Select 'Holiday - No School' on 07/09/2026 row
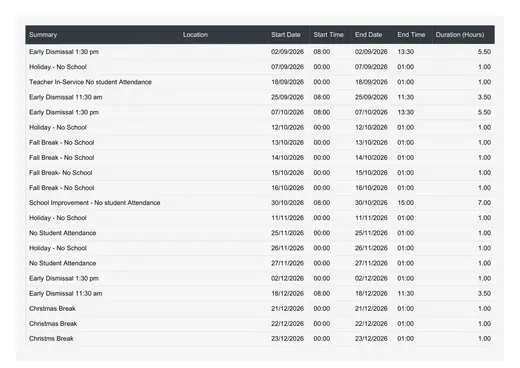 [x=58, y=67]
